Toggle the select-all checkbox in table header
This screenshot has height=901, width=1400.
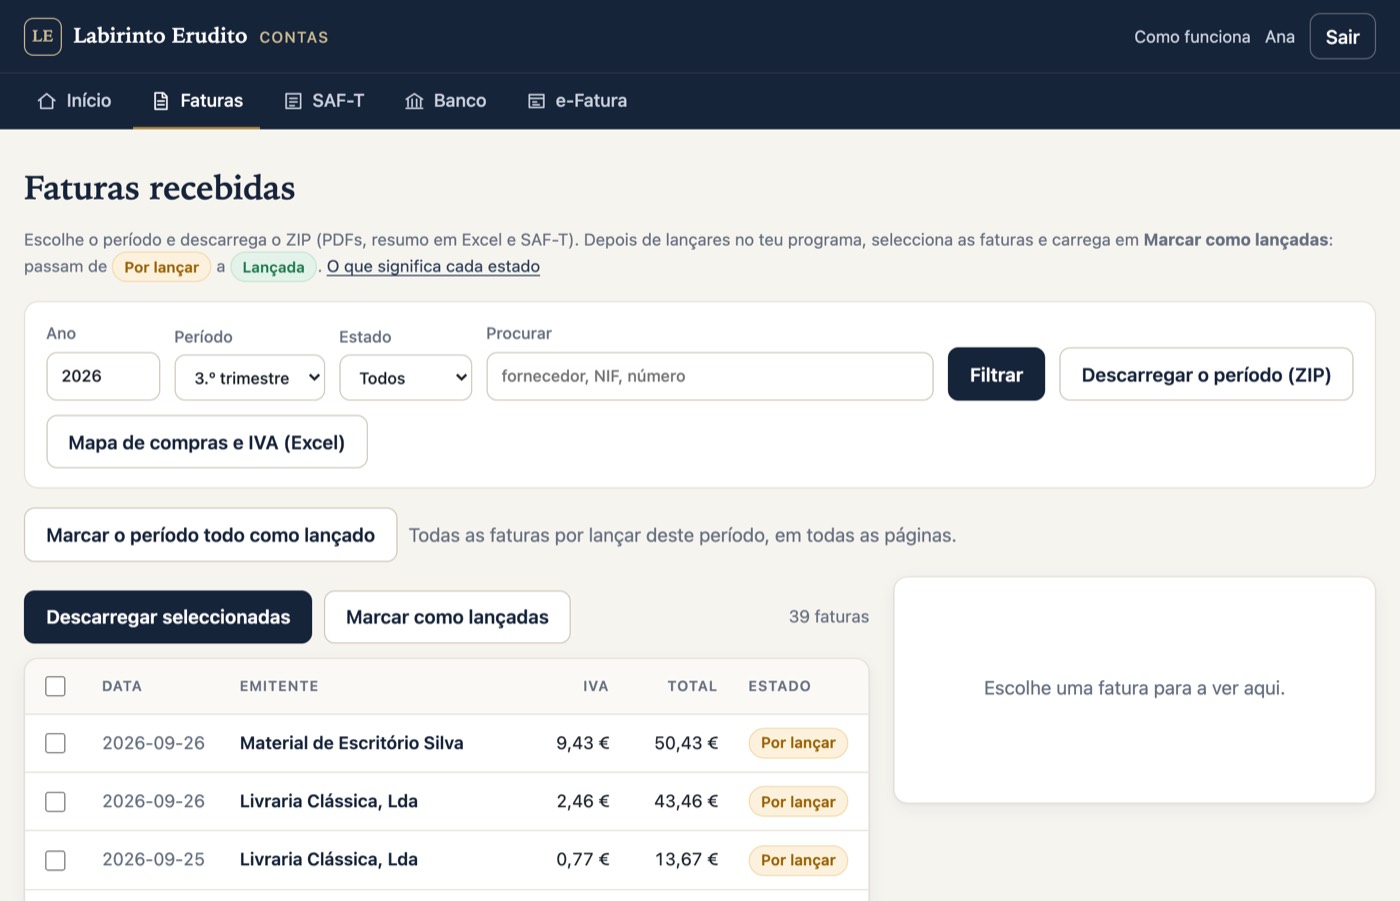pyautogui.click(x=56, y=686)
